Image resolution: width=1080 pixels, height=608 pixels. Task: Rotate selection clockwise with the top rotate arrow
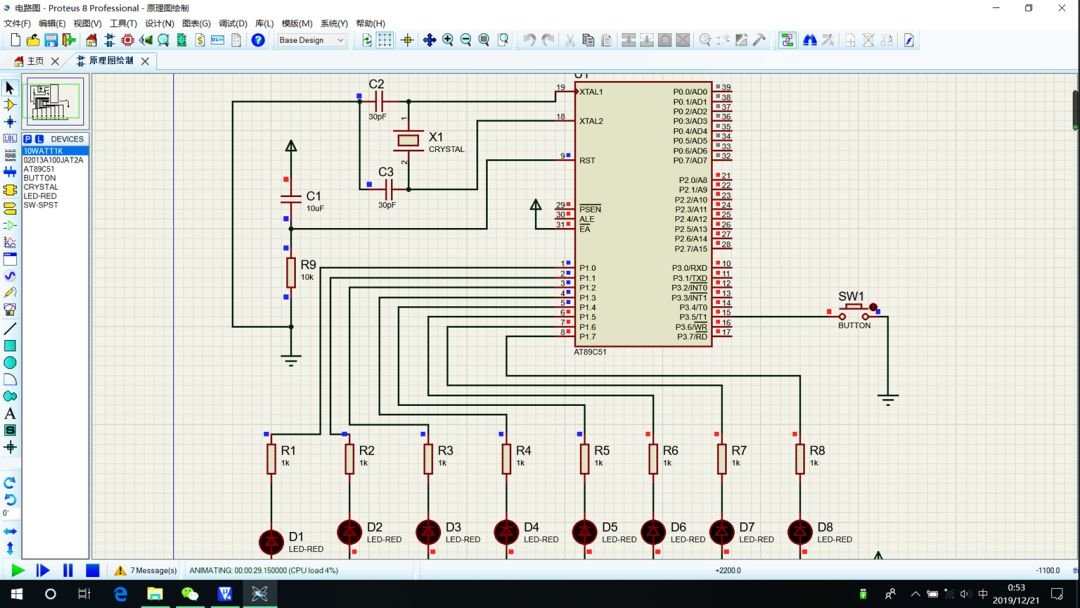(x=10, y=483)
